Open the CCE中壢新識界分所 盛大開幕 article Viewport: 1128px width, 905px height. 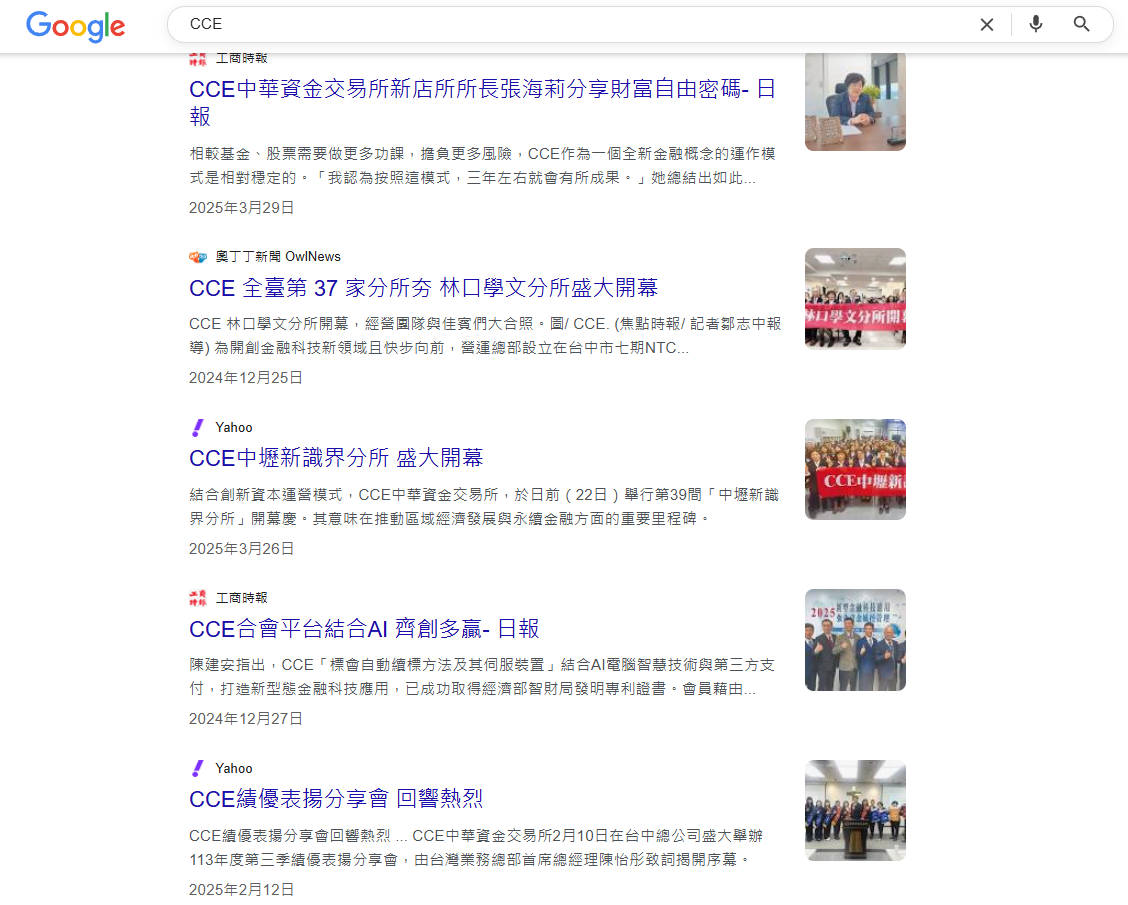pyautogui.click(x=336, y=457)
